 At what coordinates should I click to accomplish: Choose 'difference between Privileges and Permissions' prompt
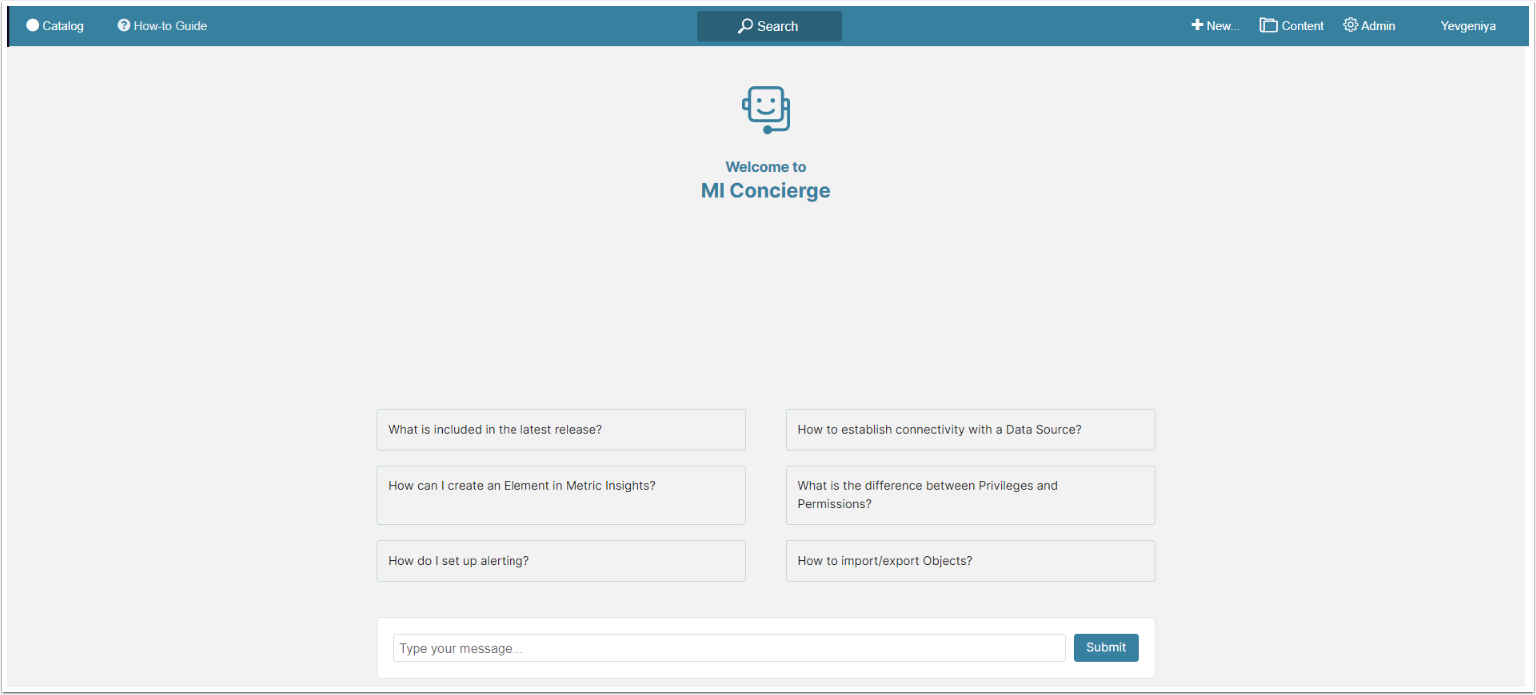point(970,495)
